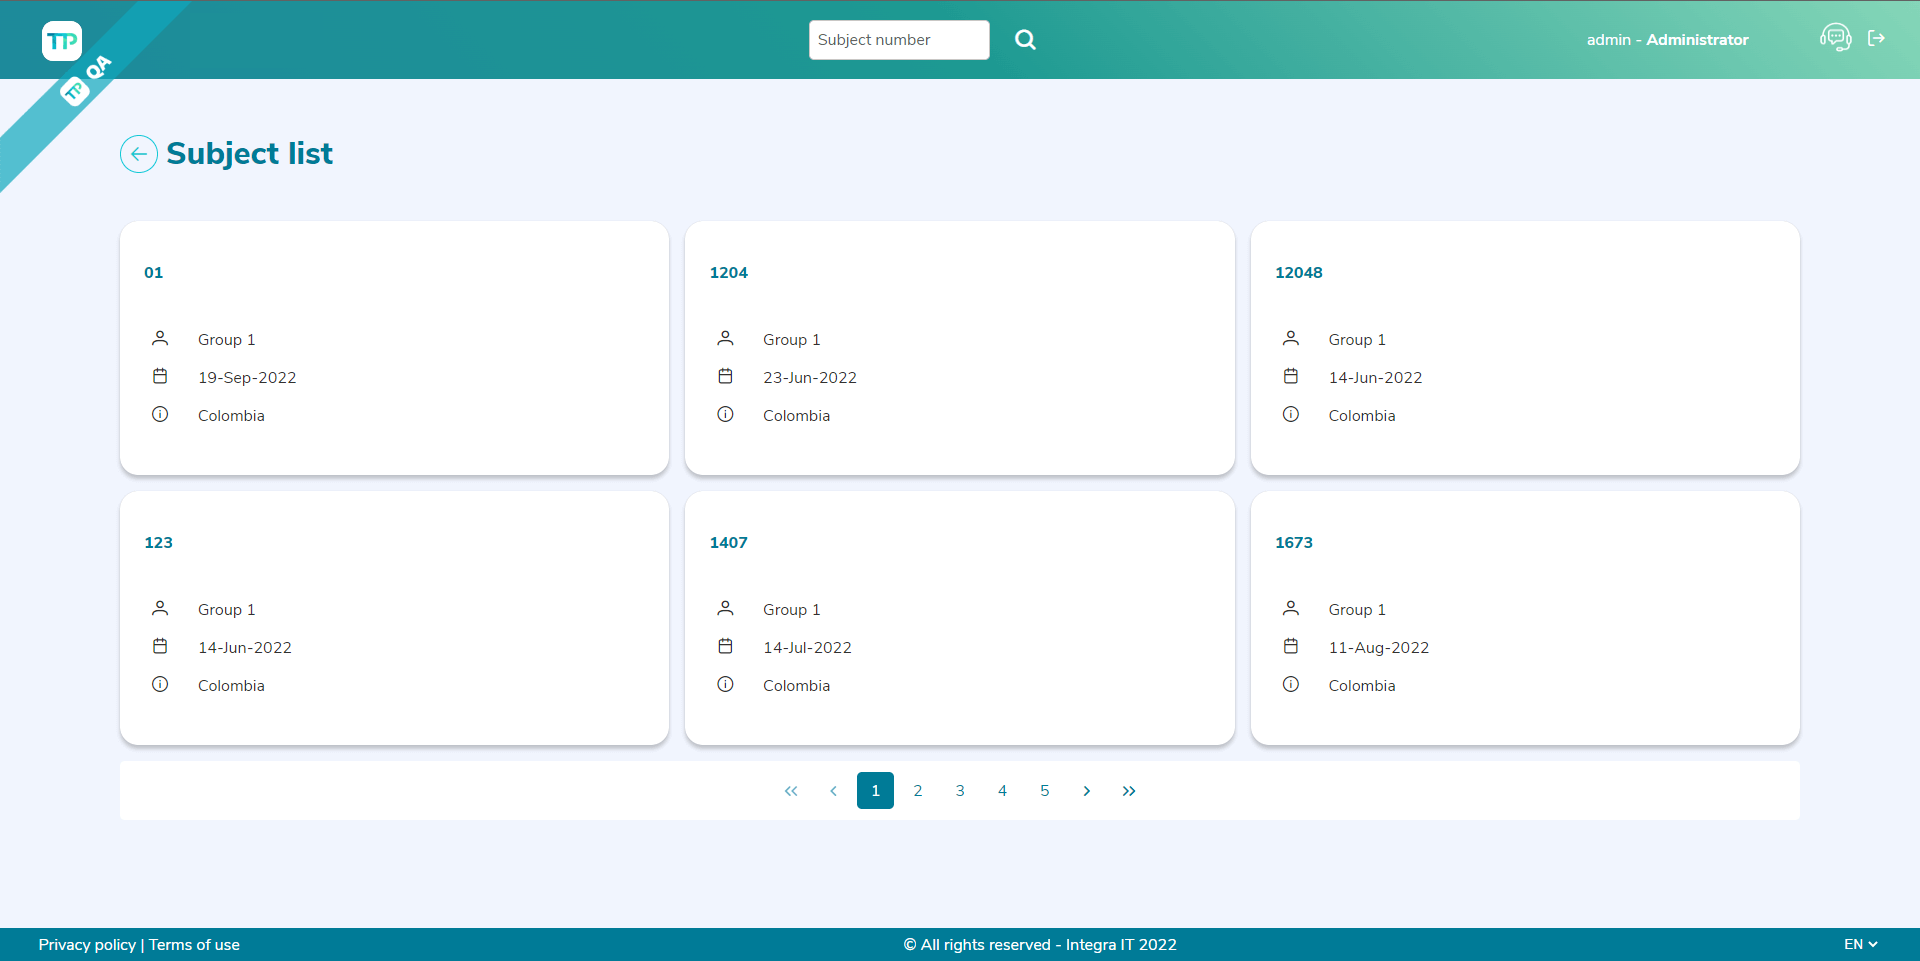Focus the Subject number search field
1920x961 pixels.
(899, 40)
